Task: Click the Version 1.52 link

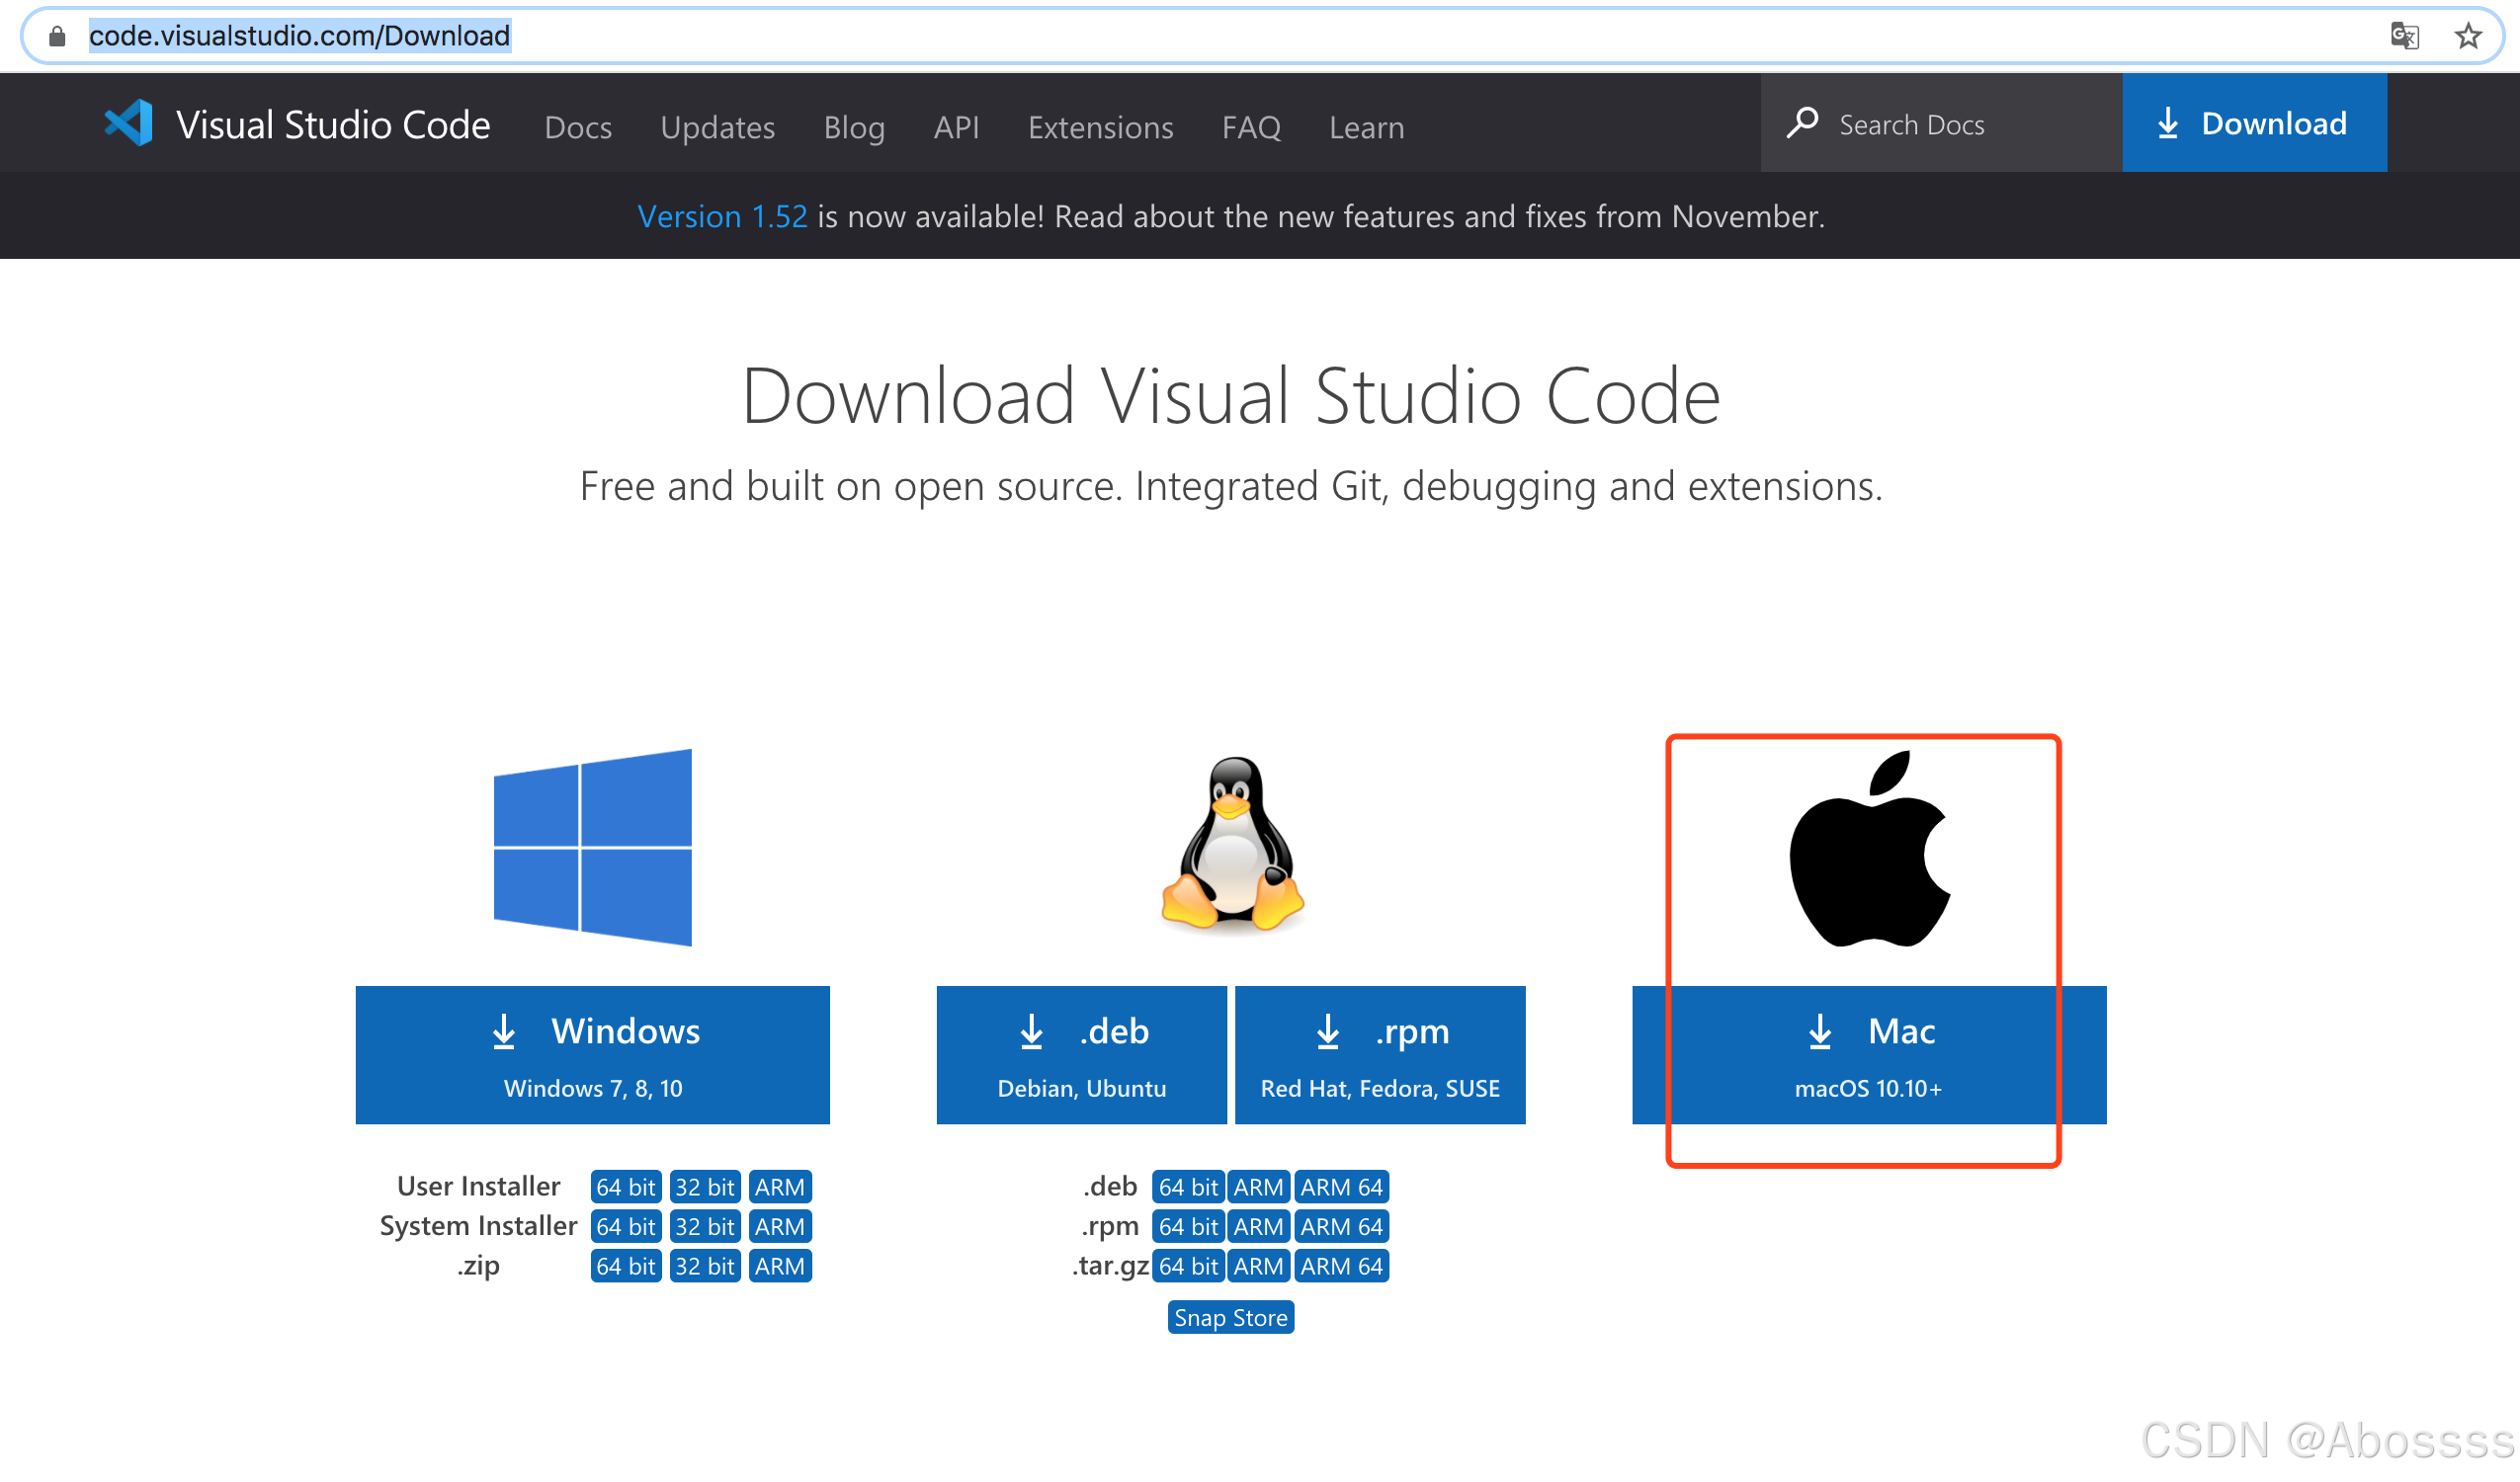Action: click(x=722, y=216)
